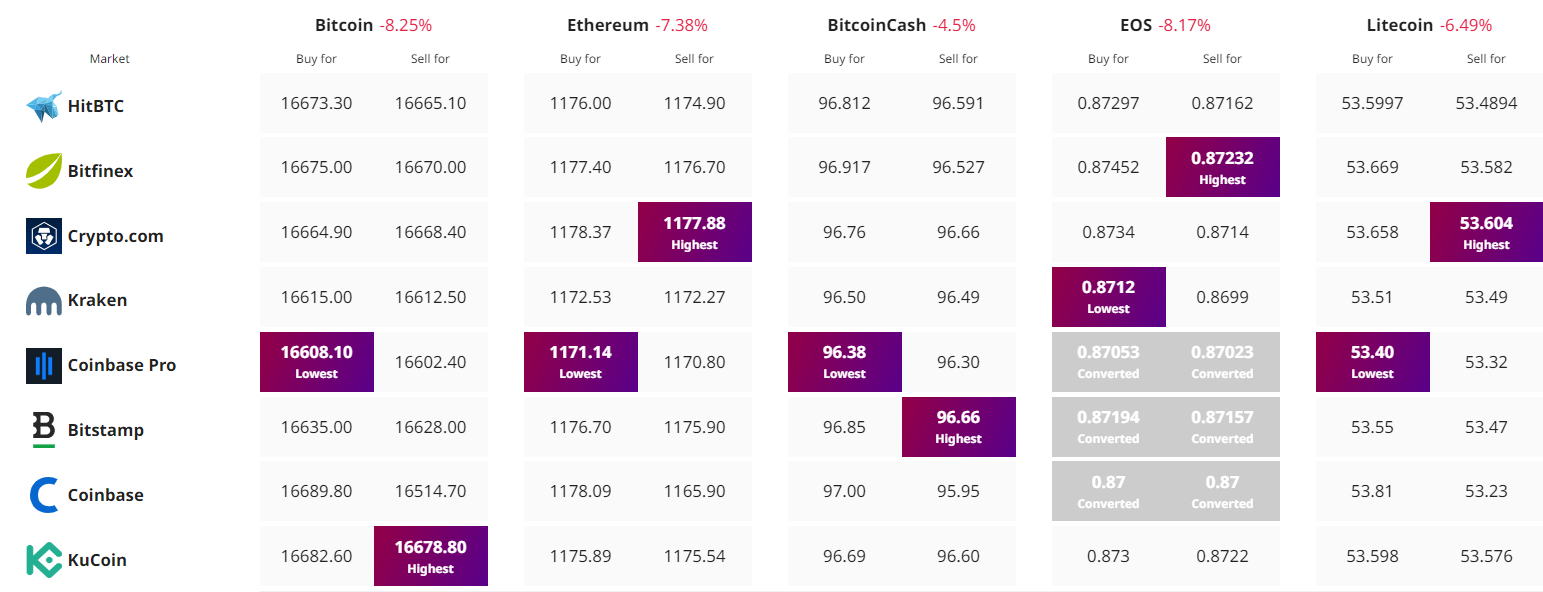This screenshot has height=592, width=1543.
Task: Select the Bitcoin column heading
Action: pos(344,25)
